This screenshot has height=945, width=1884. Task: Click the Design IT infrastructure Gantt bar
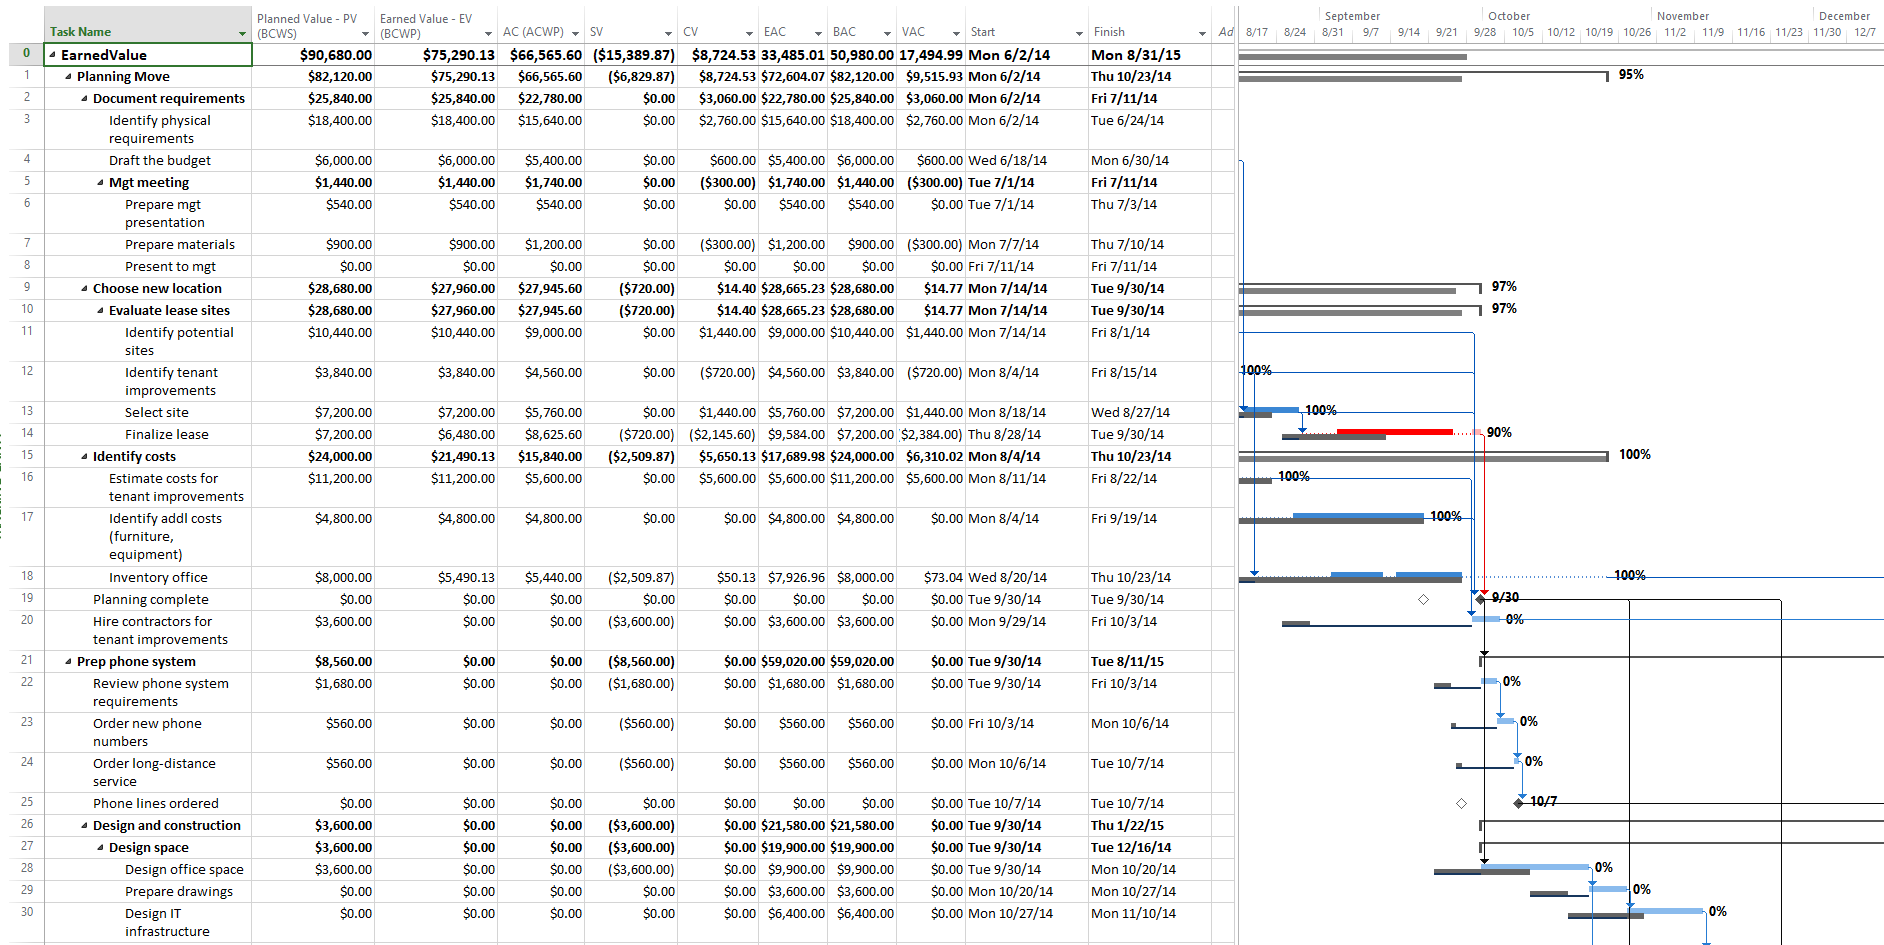click(1667, 911)
